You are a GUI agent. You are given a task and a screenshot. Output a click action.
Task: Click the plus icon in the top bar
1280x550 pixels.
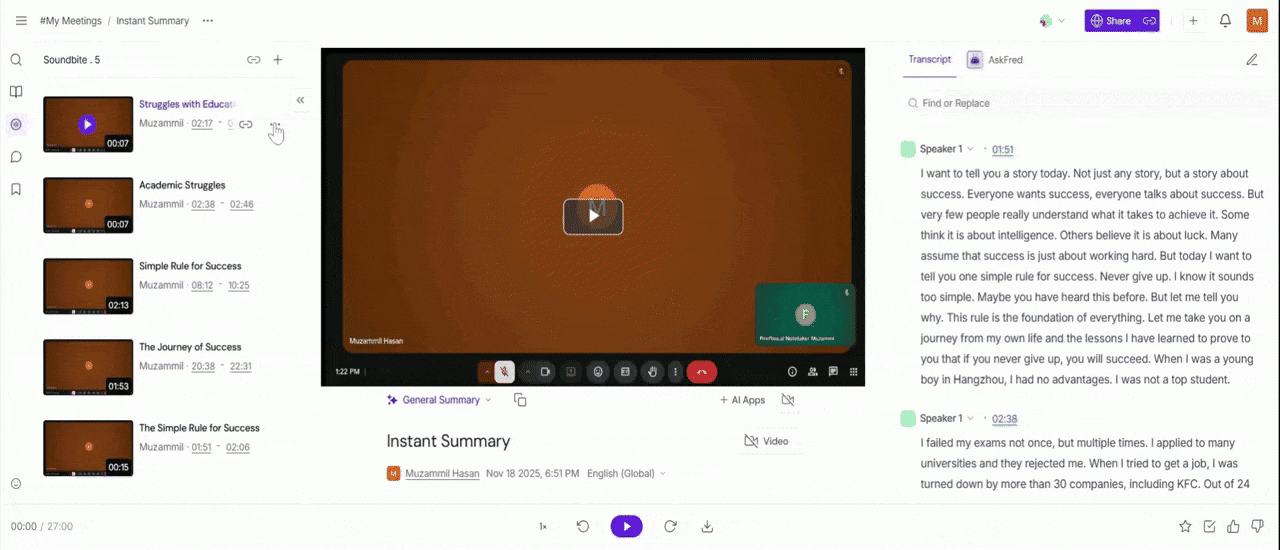1193,20
